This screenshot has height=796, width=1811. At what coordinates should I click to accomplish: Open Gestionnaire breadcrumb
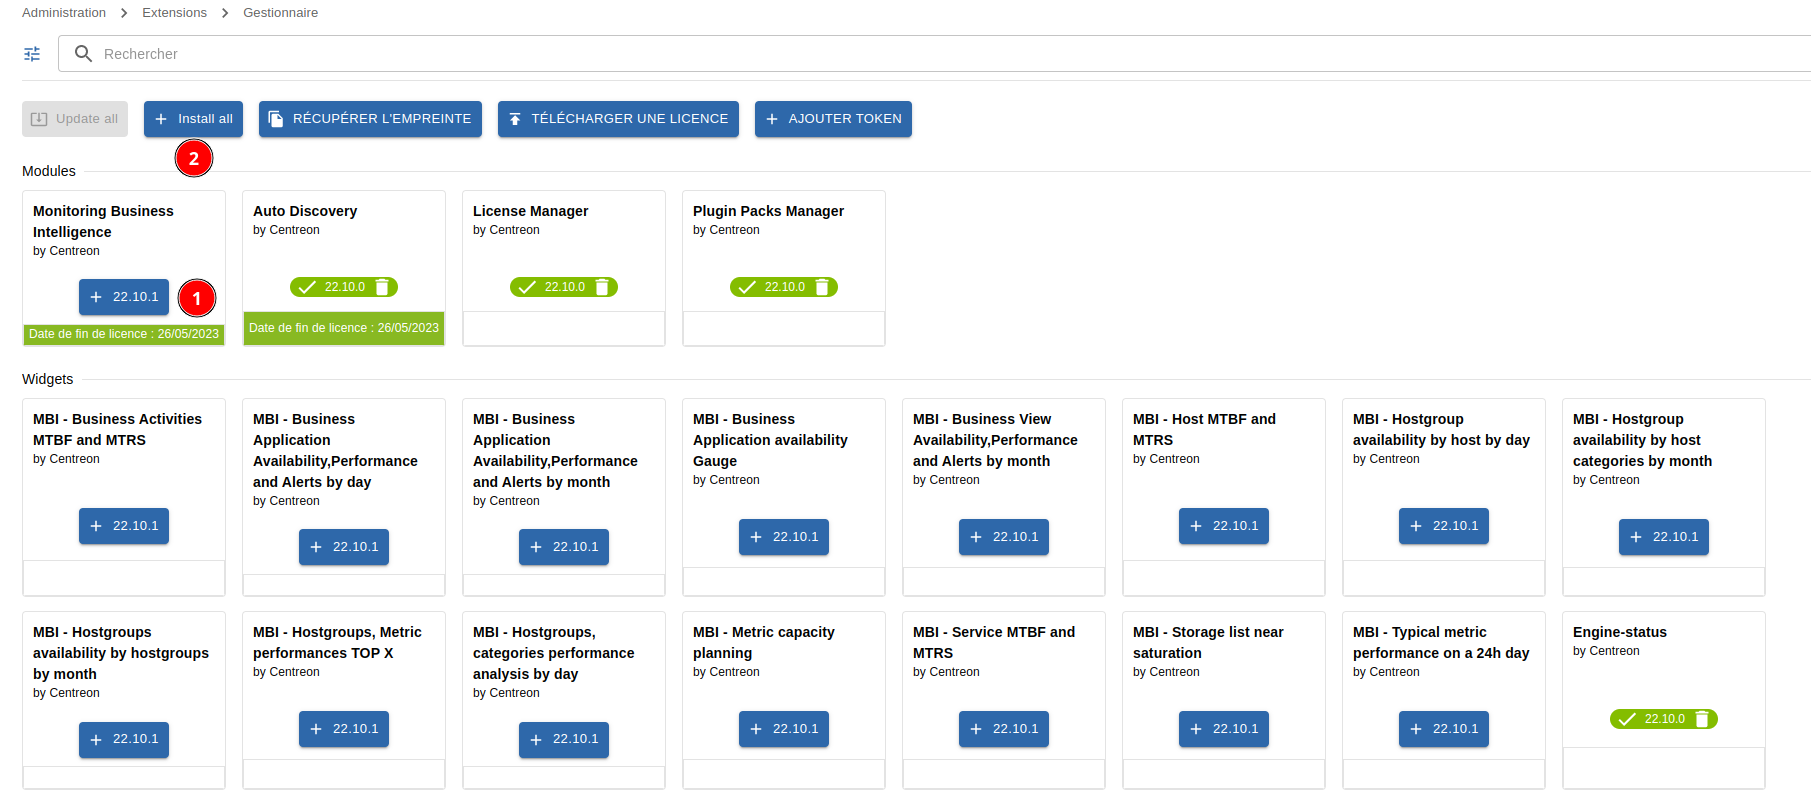click(281, 13)
